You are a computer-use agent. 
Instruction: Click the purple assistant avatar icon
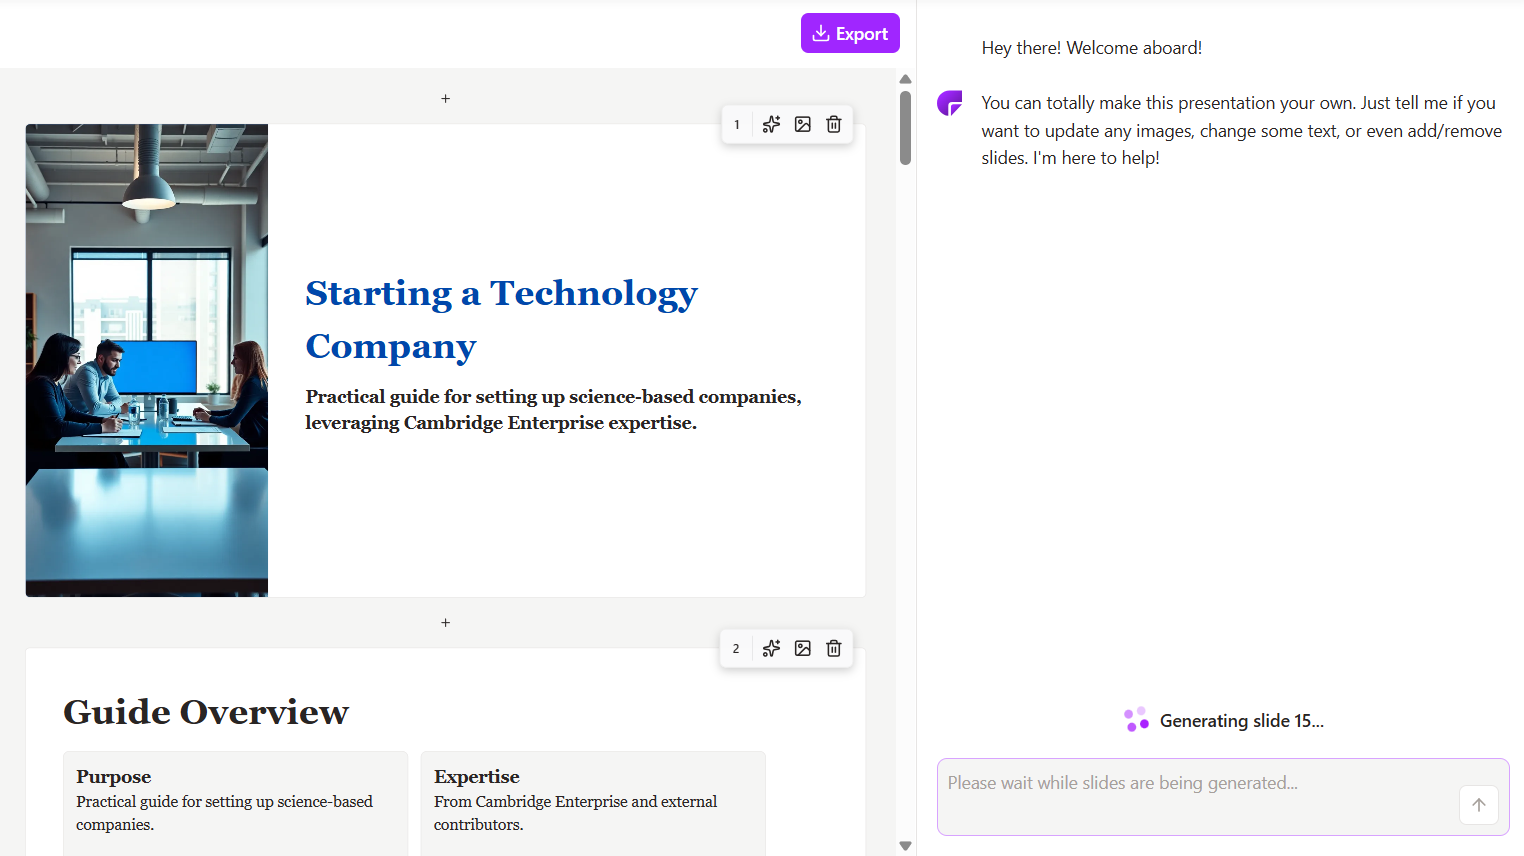tap(950, 103)
